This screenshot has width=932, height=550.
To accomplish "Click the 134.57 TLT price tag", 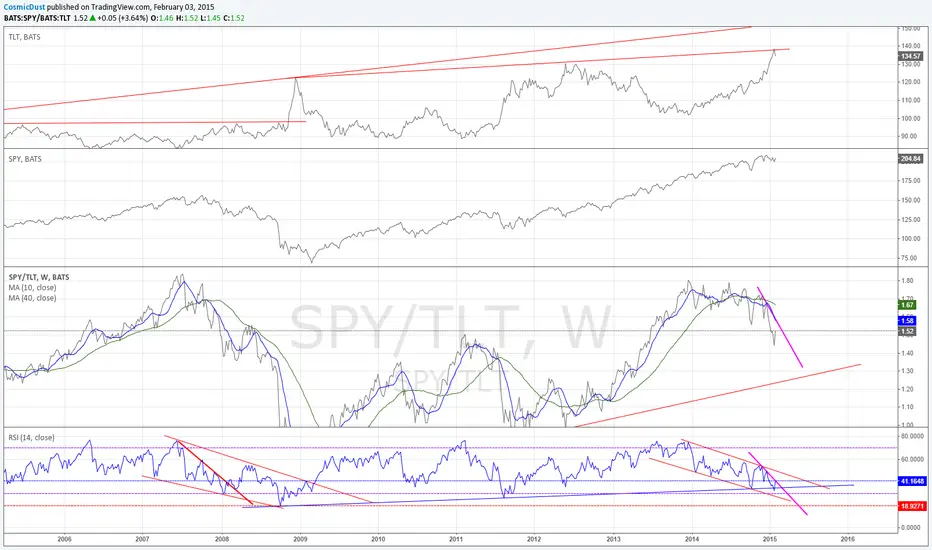I will point(911,56).
